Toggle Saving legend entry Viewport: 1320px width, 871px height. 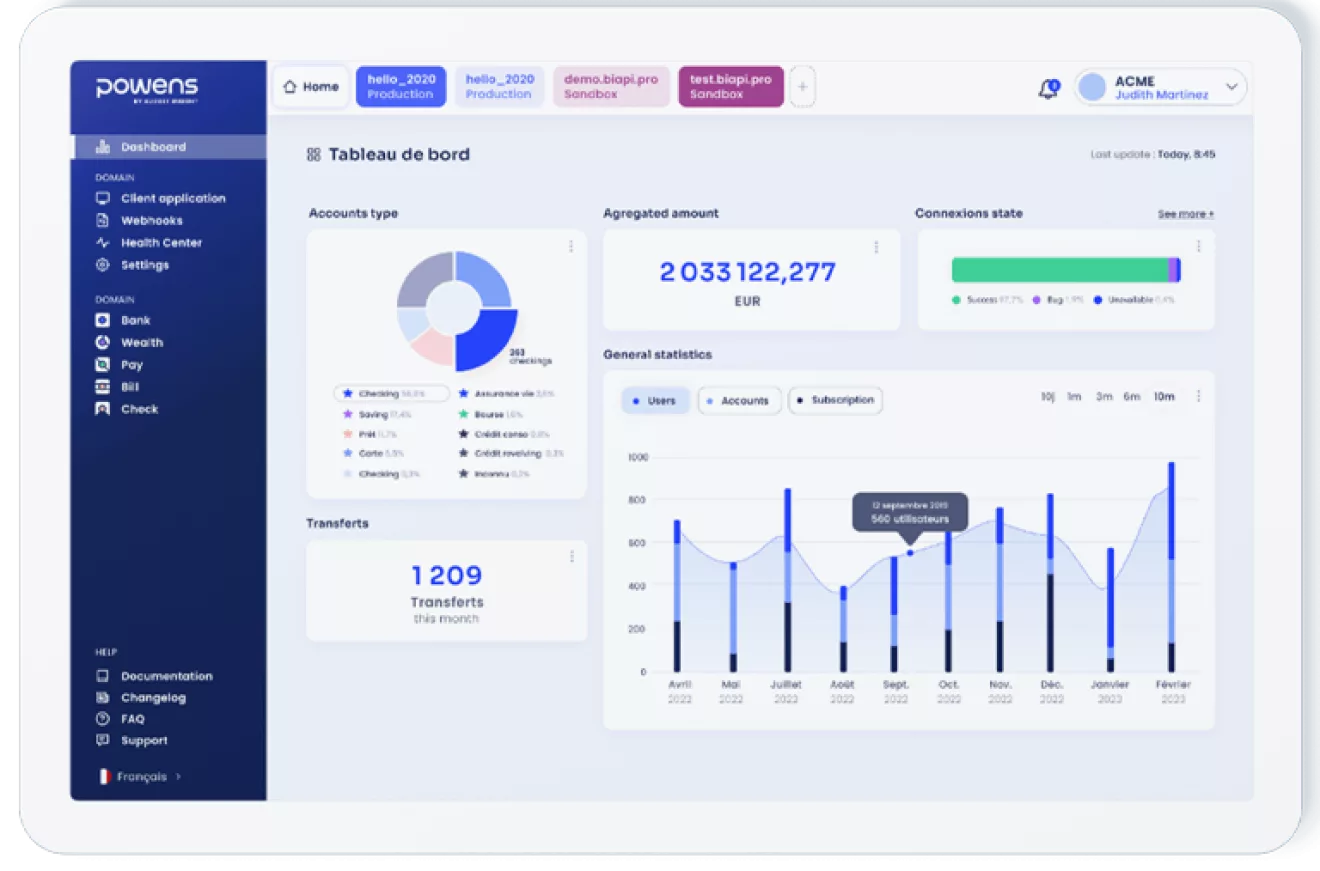click(377, 414)
